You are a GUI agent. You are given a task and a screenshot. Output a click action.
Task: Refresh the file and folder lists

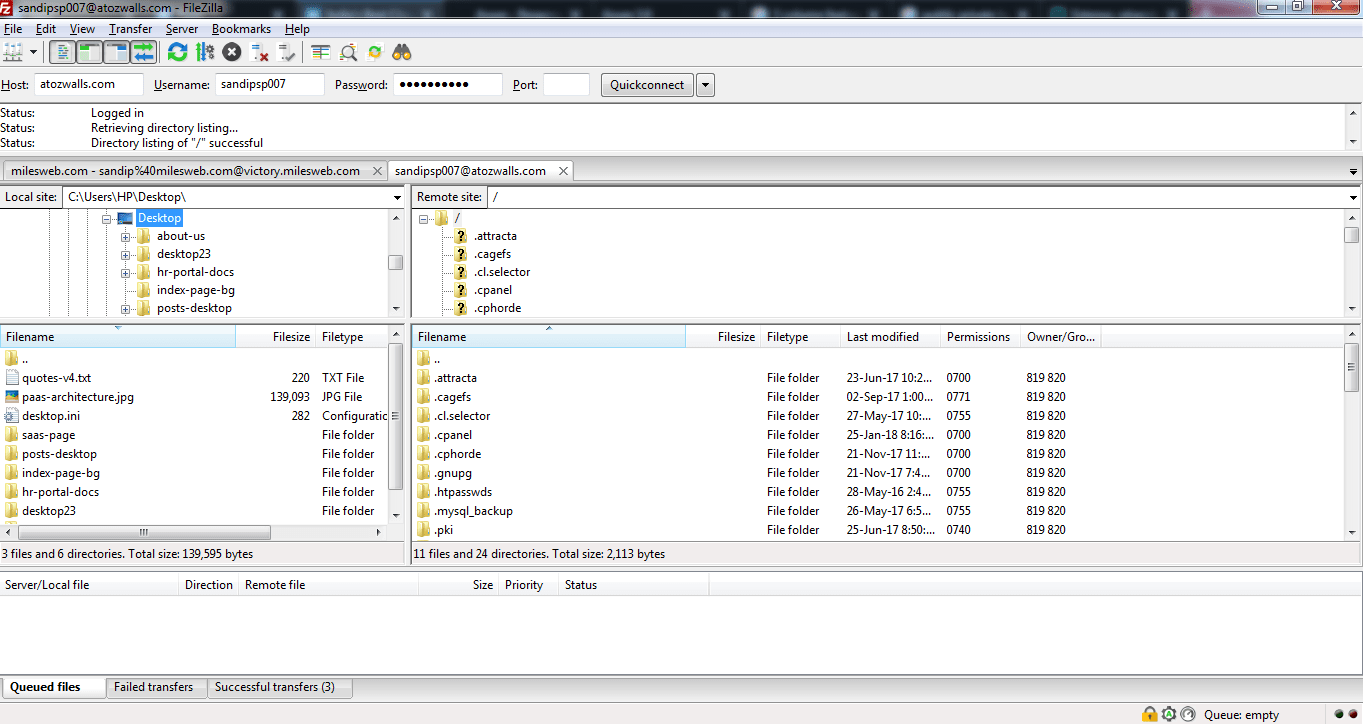click(x=177, y=52)
